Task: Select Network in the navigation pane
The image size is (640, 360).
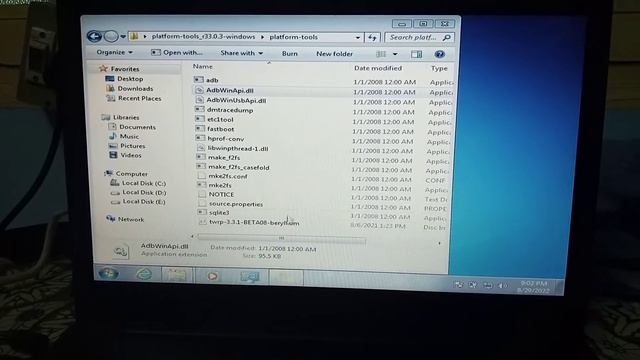Action: 126,220
